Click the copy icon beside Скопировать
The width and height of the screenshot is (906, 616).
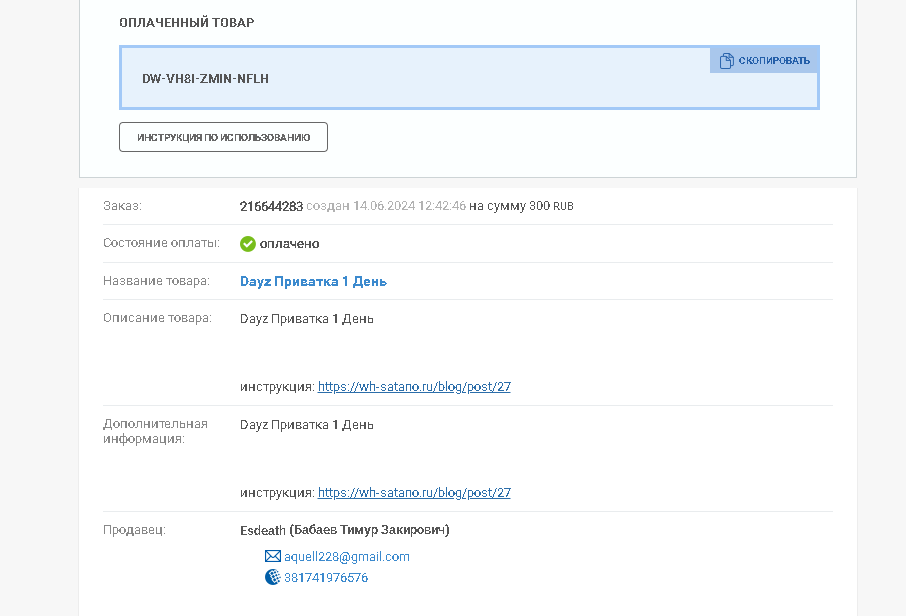(727, 60)
